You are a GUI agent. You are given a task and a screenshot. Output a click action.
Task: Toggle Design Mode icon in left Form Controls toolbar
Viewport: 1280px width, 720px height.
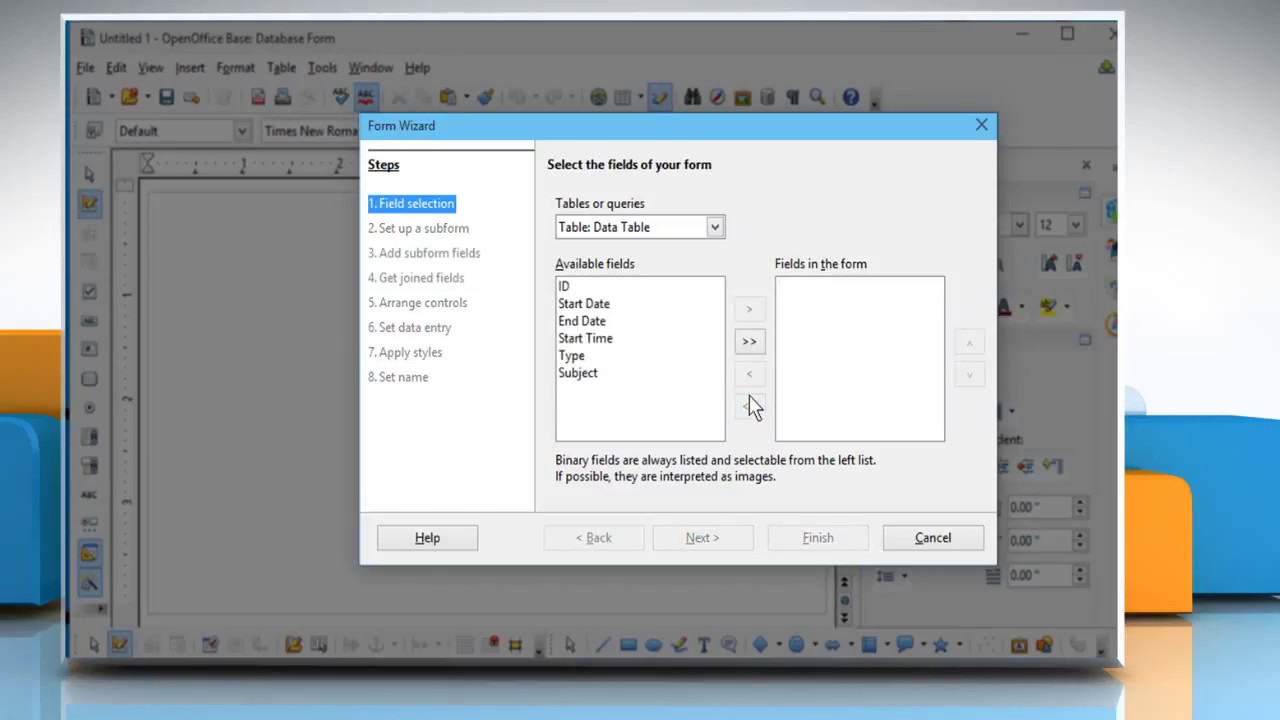(90, 203)
